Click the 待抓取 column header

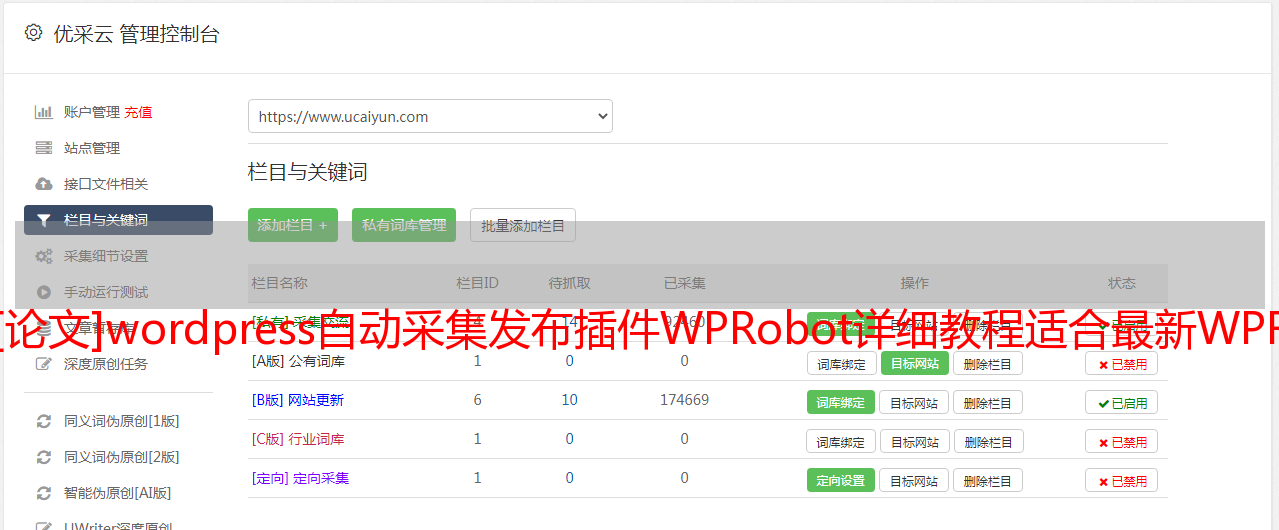pyautogui.click(x=569, y=283)
